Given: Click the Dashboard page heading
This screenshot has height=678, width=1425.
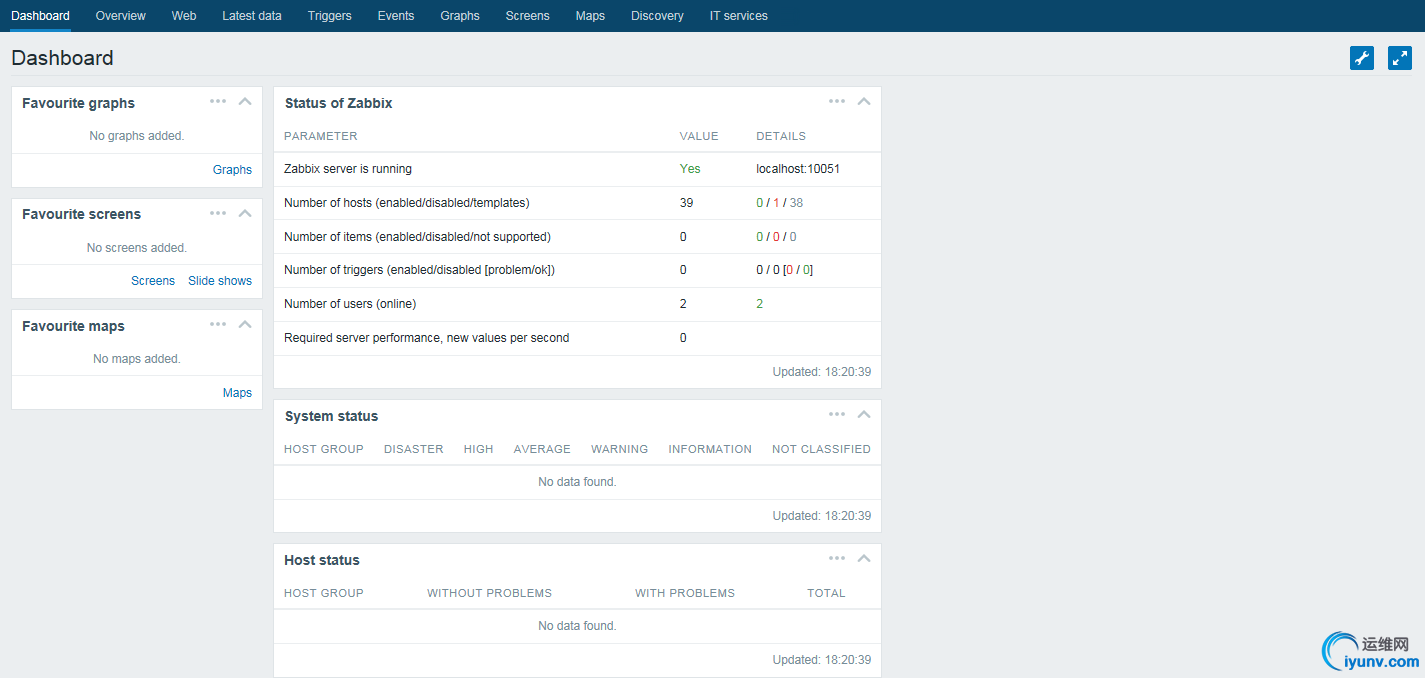Looking at the screenshot, I should 62,58.
